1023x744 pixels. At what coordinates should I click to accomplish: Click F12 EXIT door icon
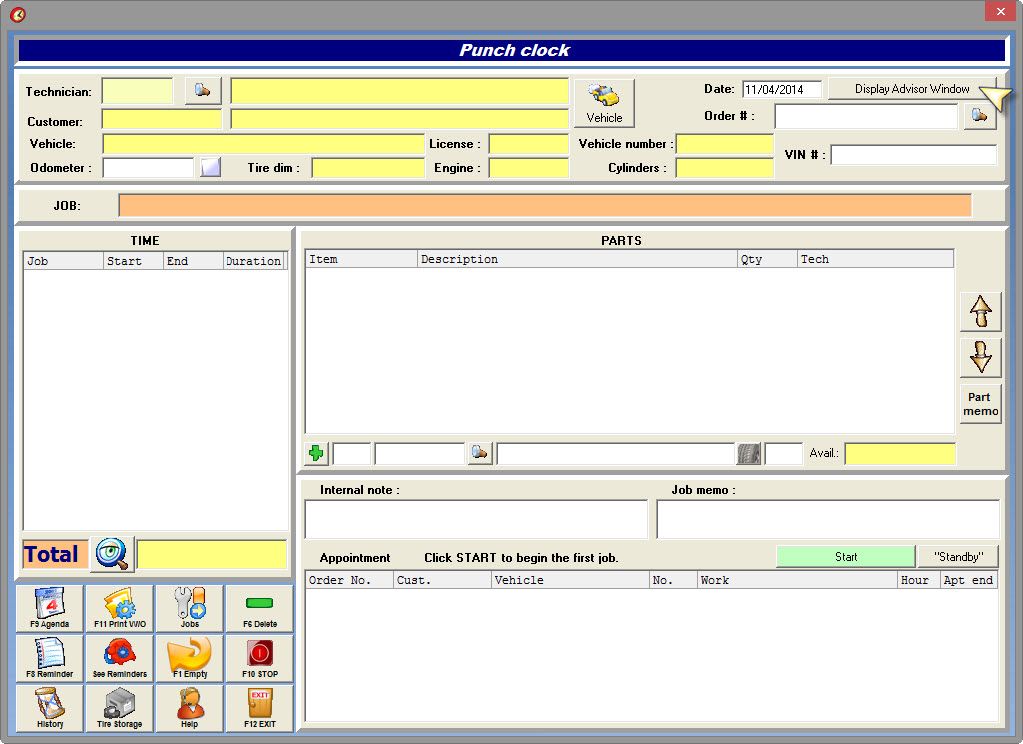click(x=260, y=708)
